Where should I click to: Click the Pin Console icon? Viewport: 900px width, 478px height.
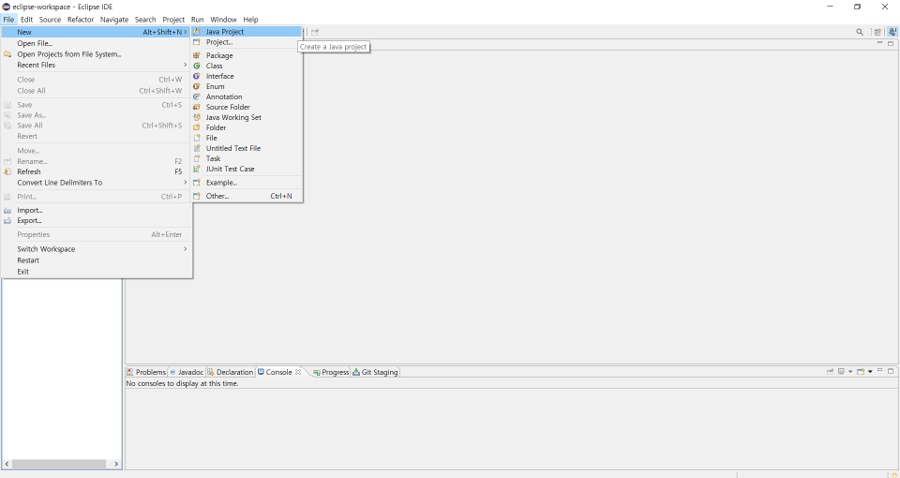click(829, 372)
